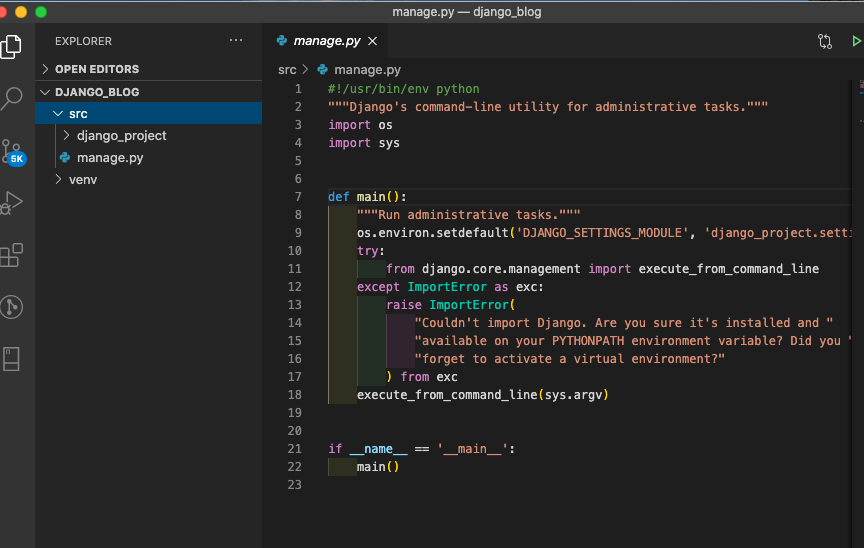Image resolution: width=864 pixels, height=548 pixels.
Task: Collapse the src folder
Action: click(78, 114)
